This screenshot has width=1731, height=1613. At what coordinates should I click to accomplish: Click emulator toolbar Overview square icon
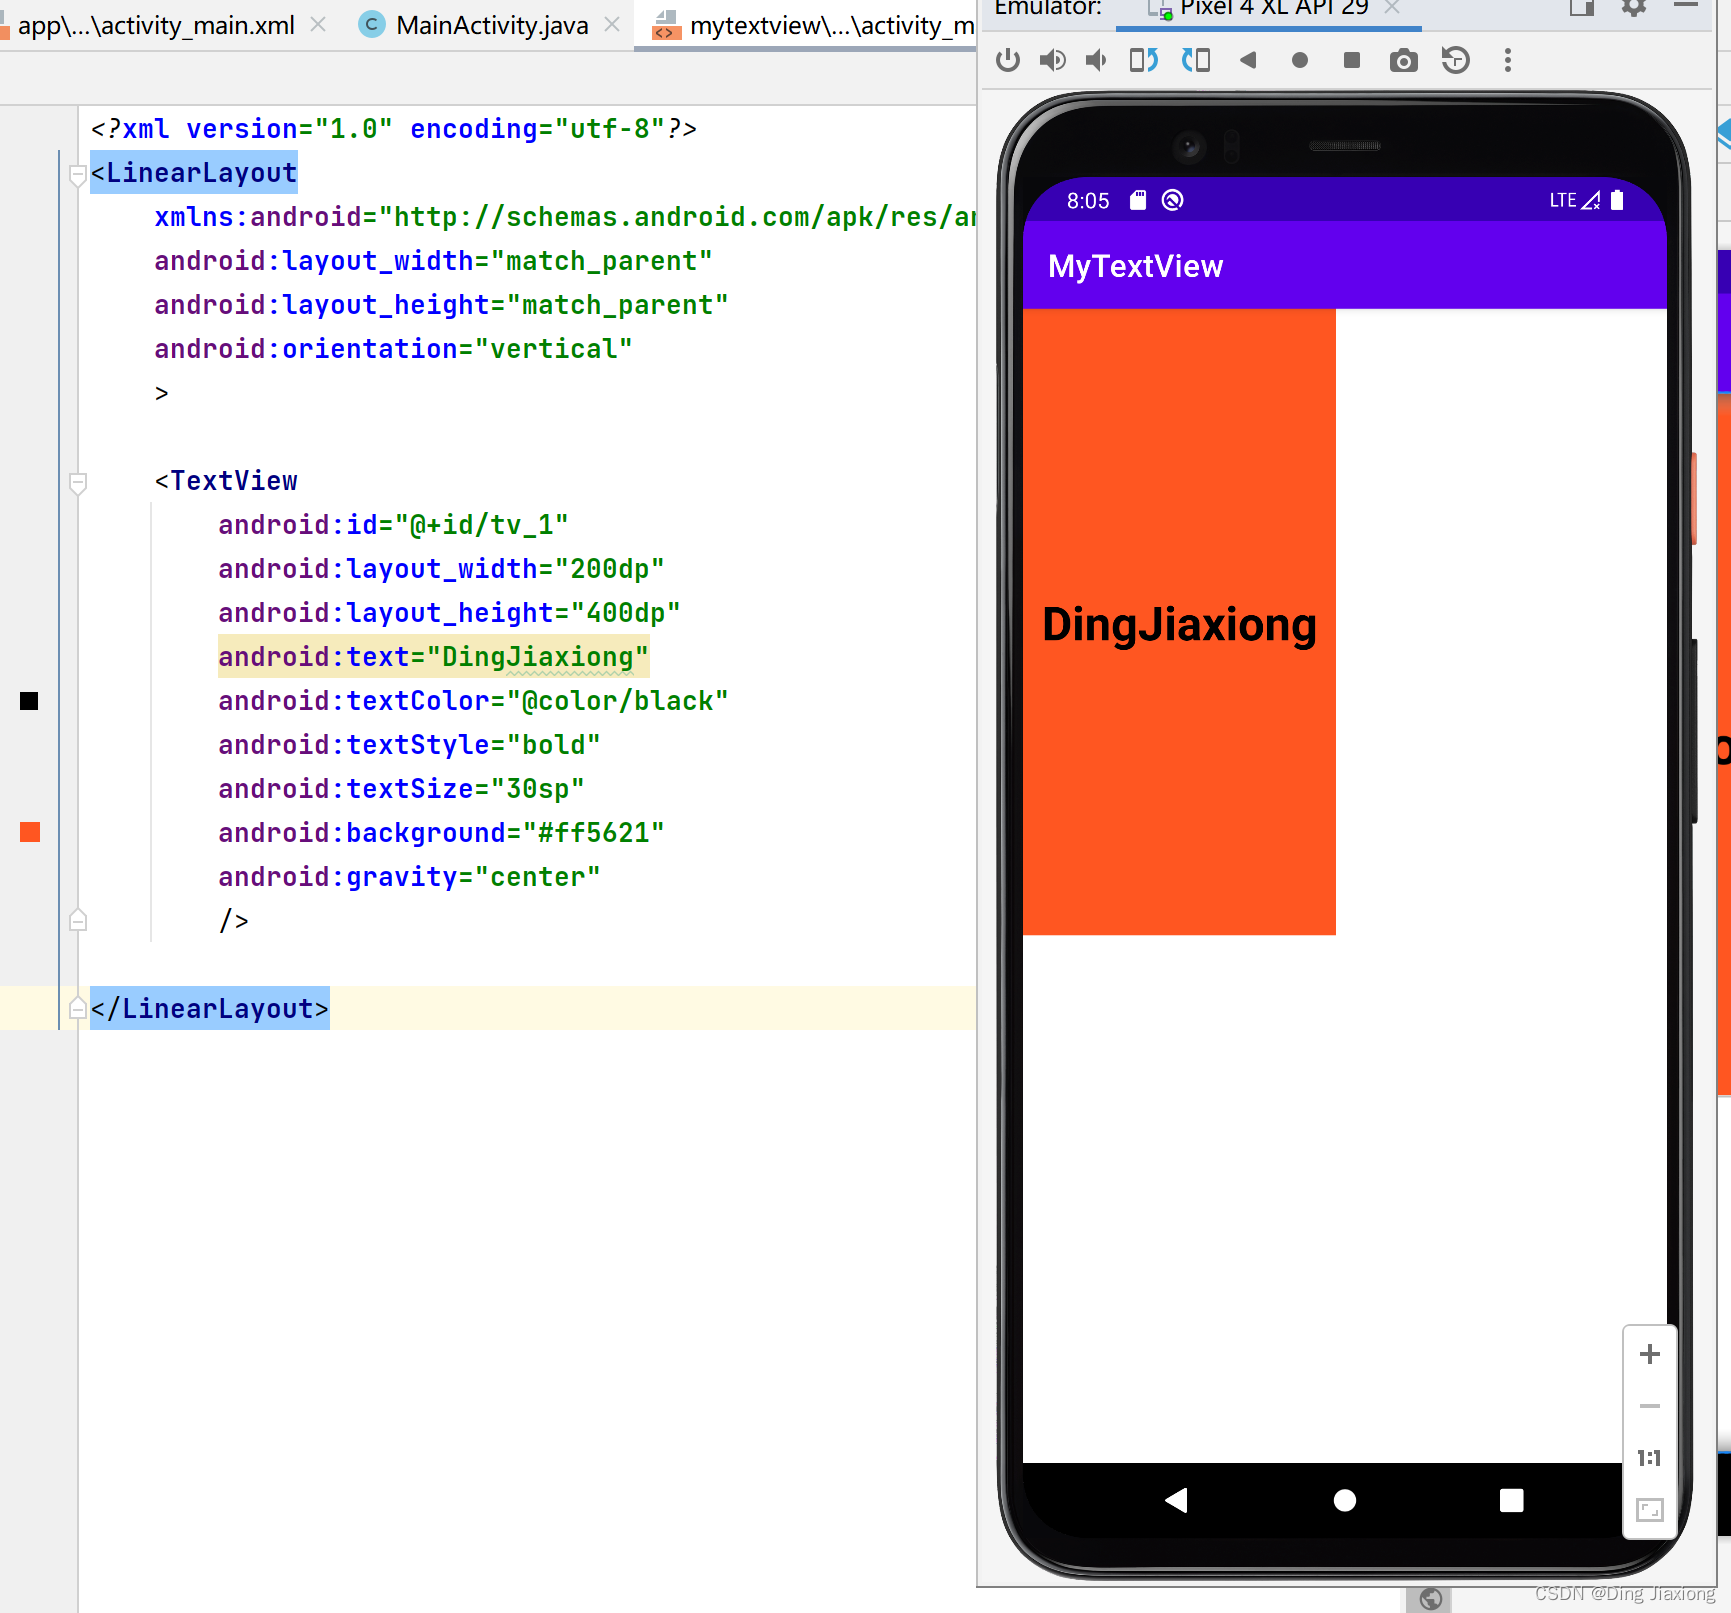(x=1352, y=60)
